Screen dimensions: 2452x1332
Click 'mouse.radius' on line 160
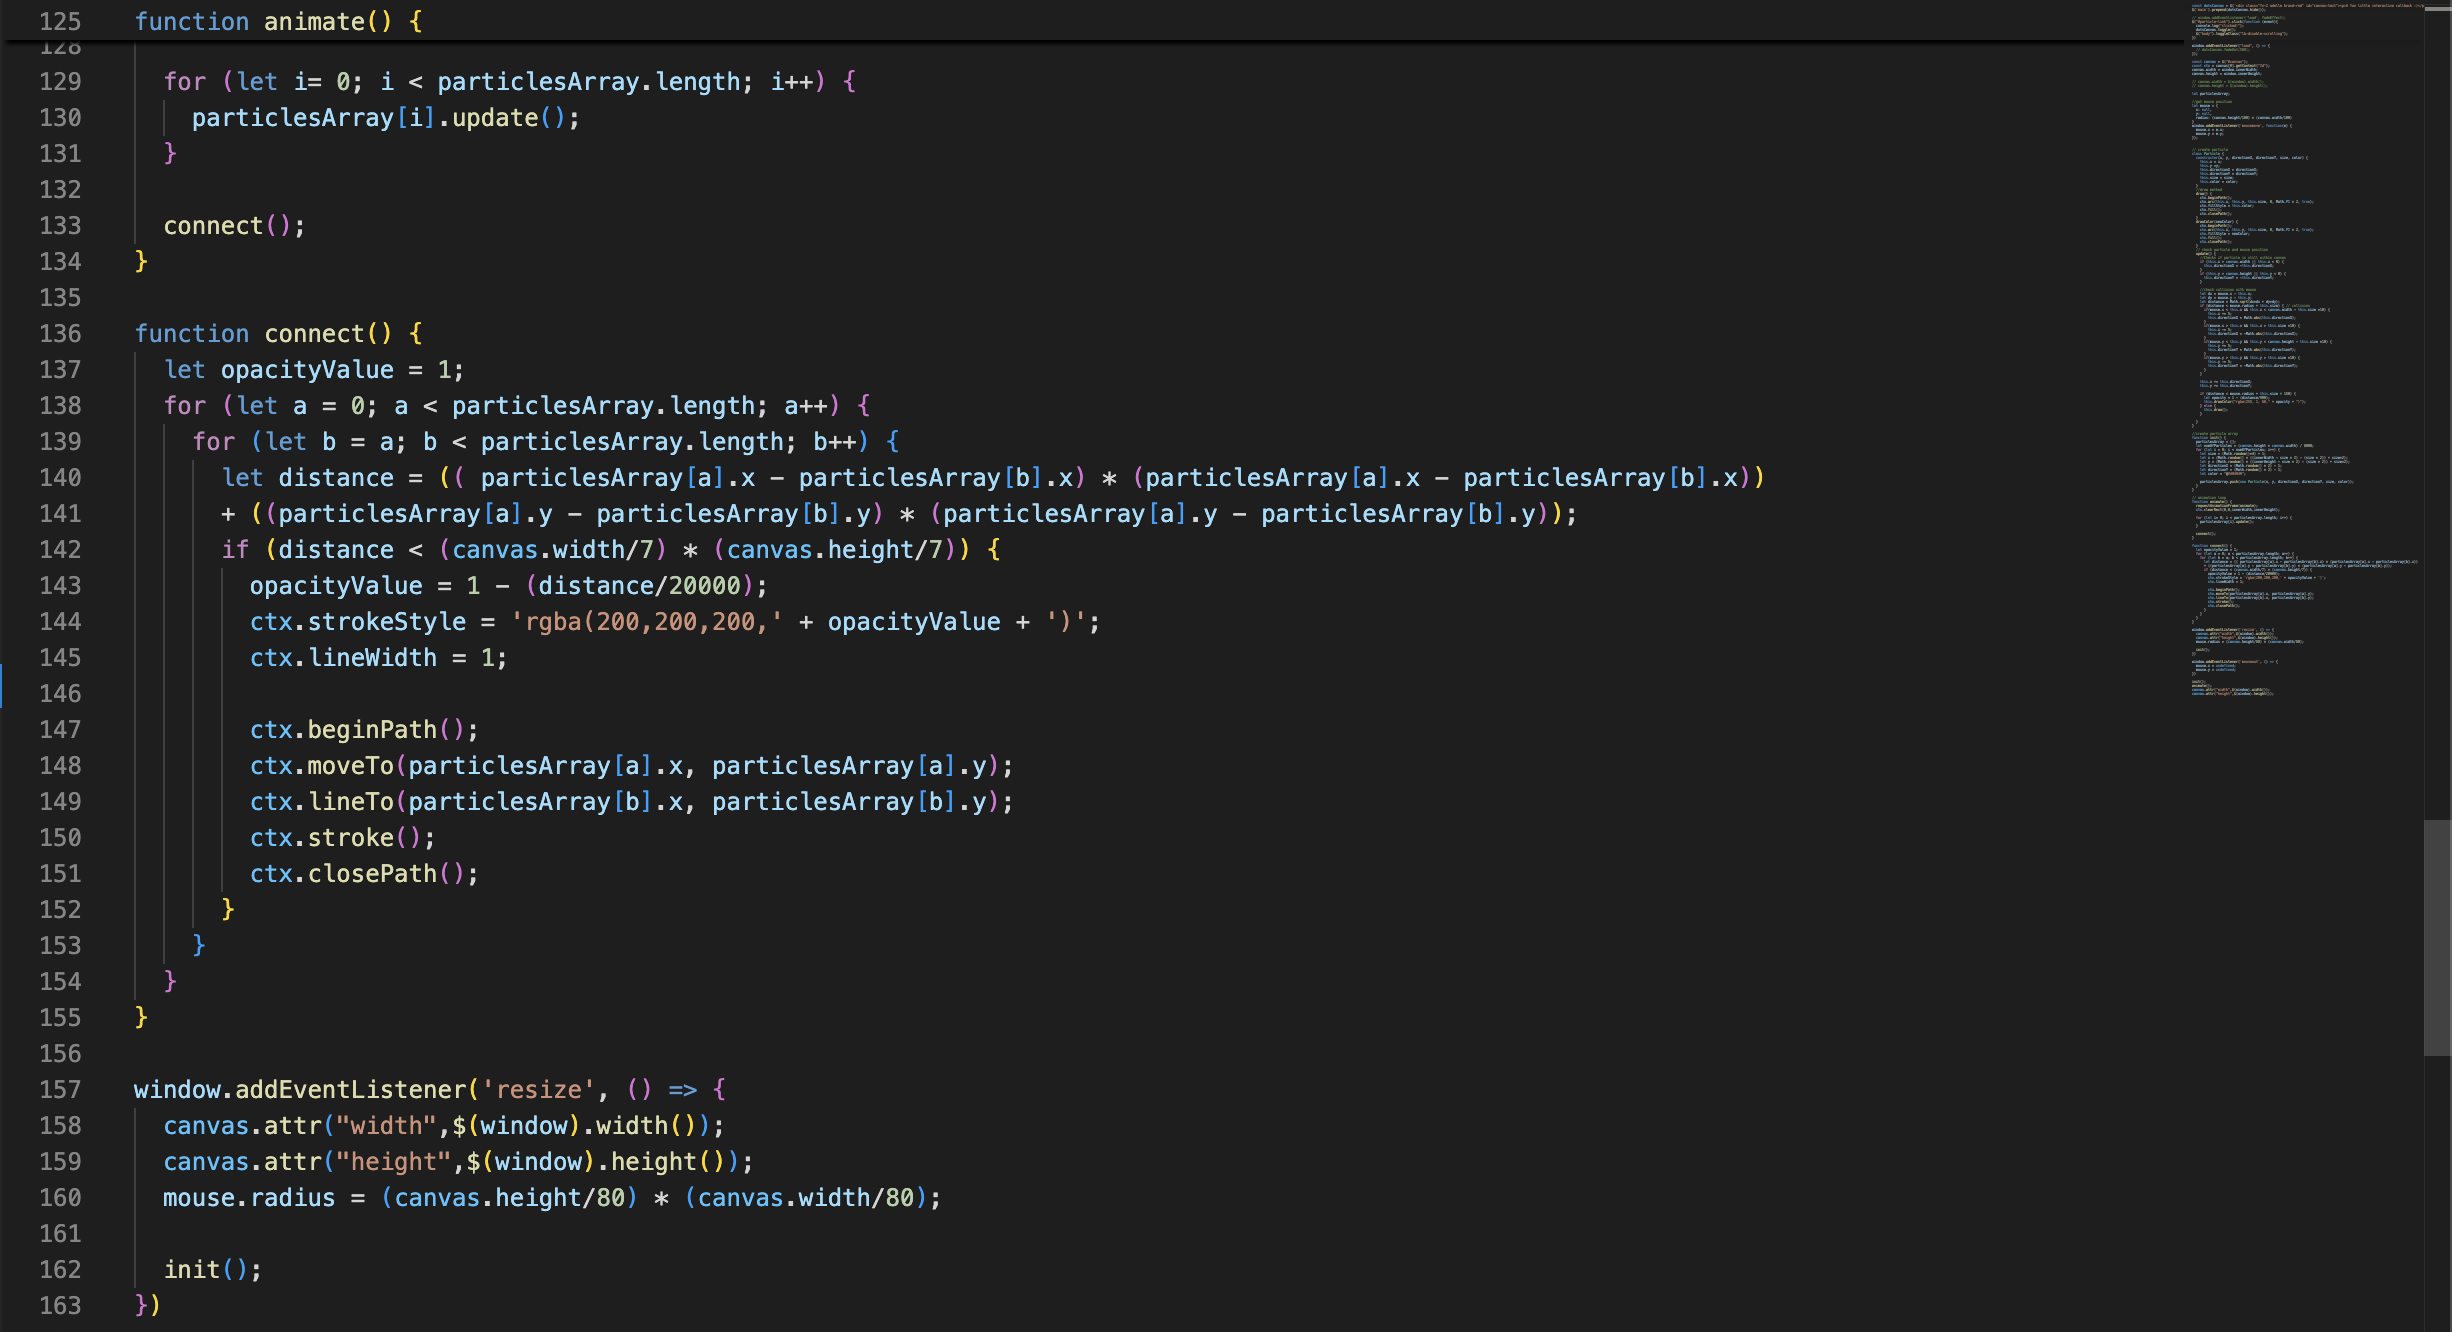pyautogui.click(x=249, y=1198)
